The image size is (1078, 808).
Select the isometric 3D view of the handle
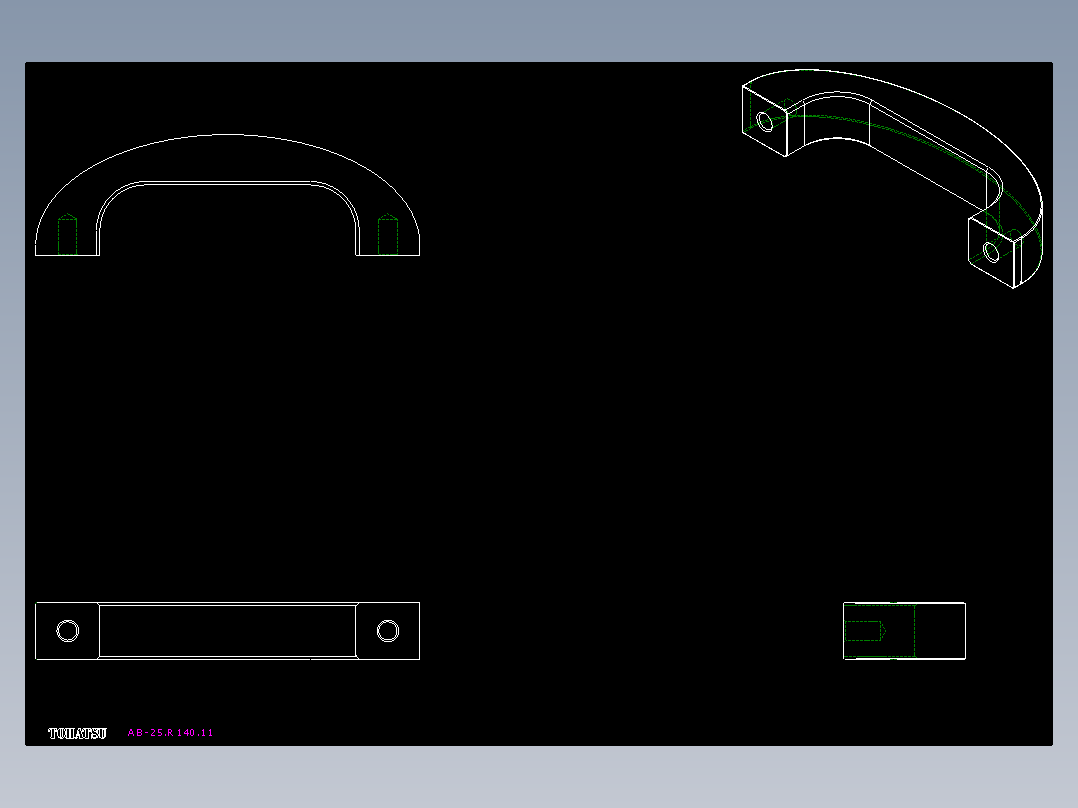pyautogui.click(x=892, y=178)
